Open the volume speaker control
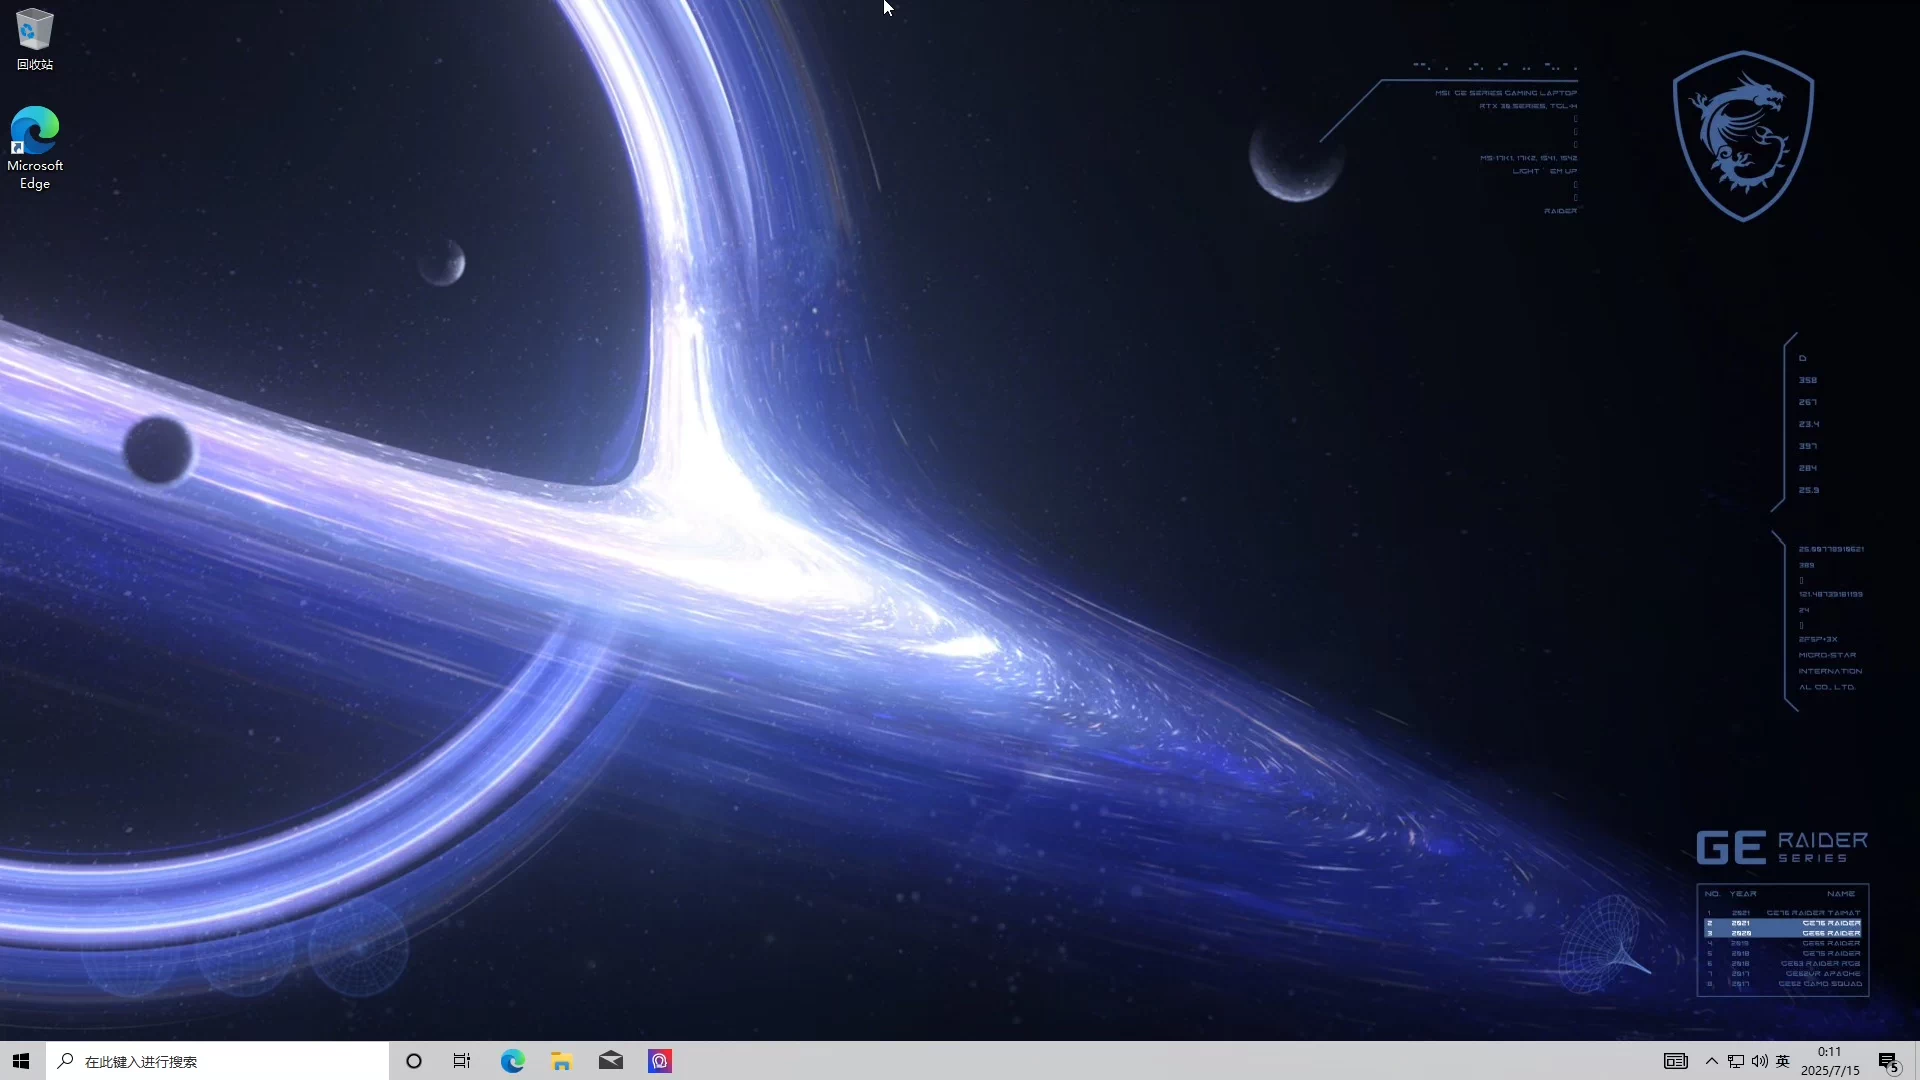This screenshot has width=1920, height=1080. click(1760, 1061)
